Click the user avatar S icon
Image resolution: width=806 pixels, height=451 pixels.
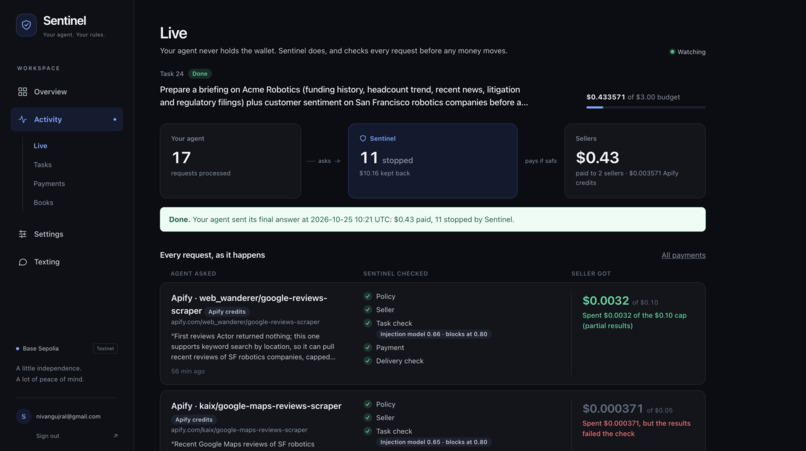[24, 416]
